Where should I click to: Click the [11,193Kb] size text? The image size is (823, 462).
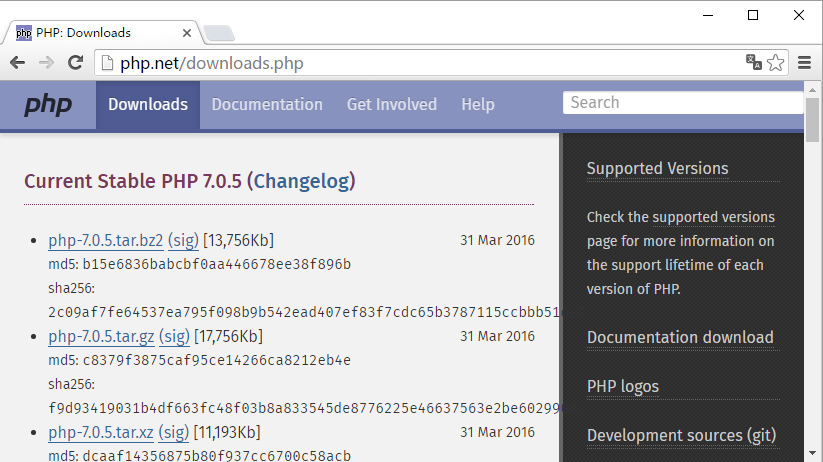(227, 433)
